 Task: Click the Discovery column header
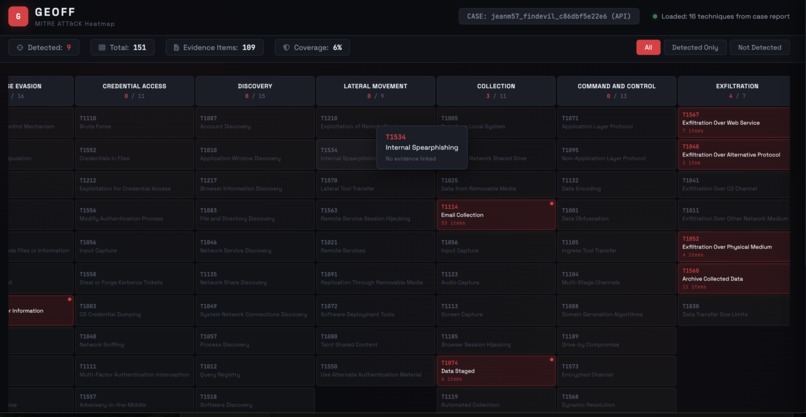tap(255, 91)
